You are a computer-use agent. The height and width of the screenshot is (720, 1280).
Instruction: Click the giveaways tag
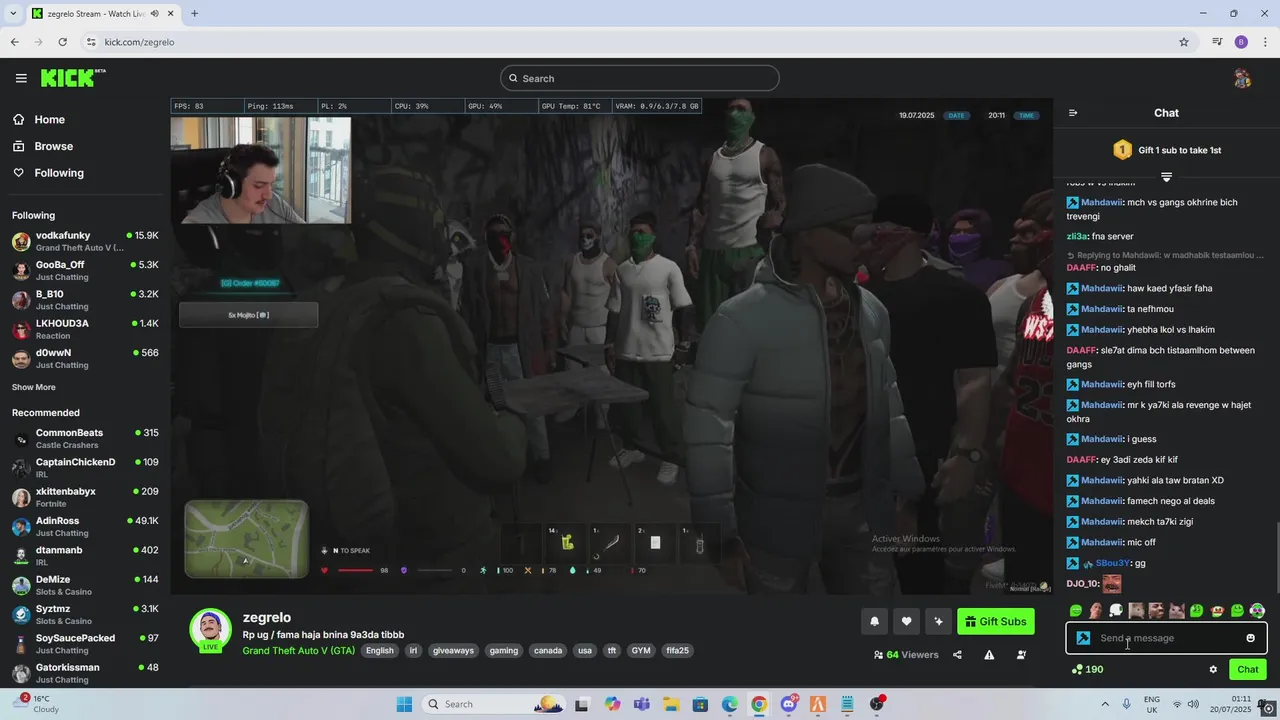[453, 650]
